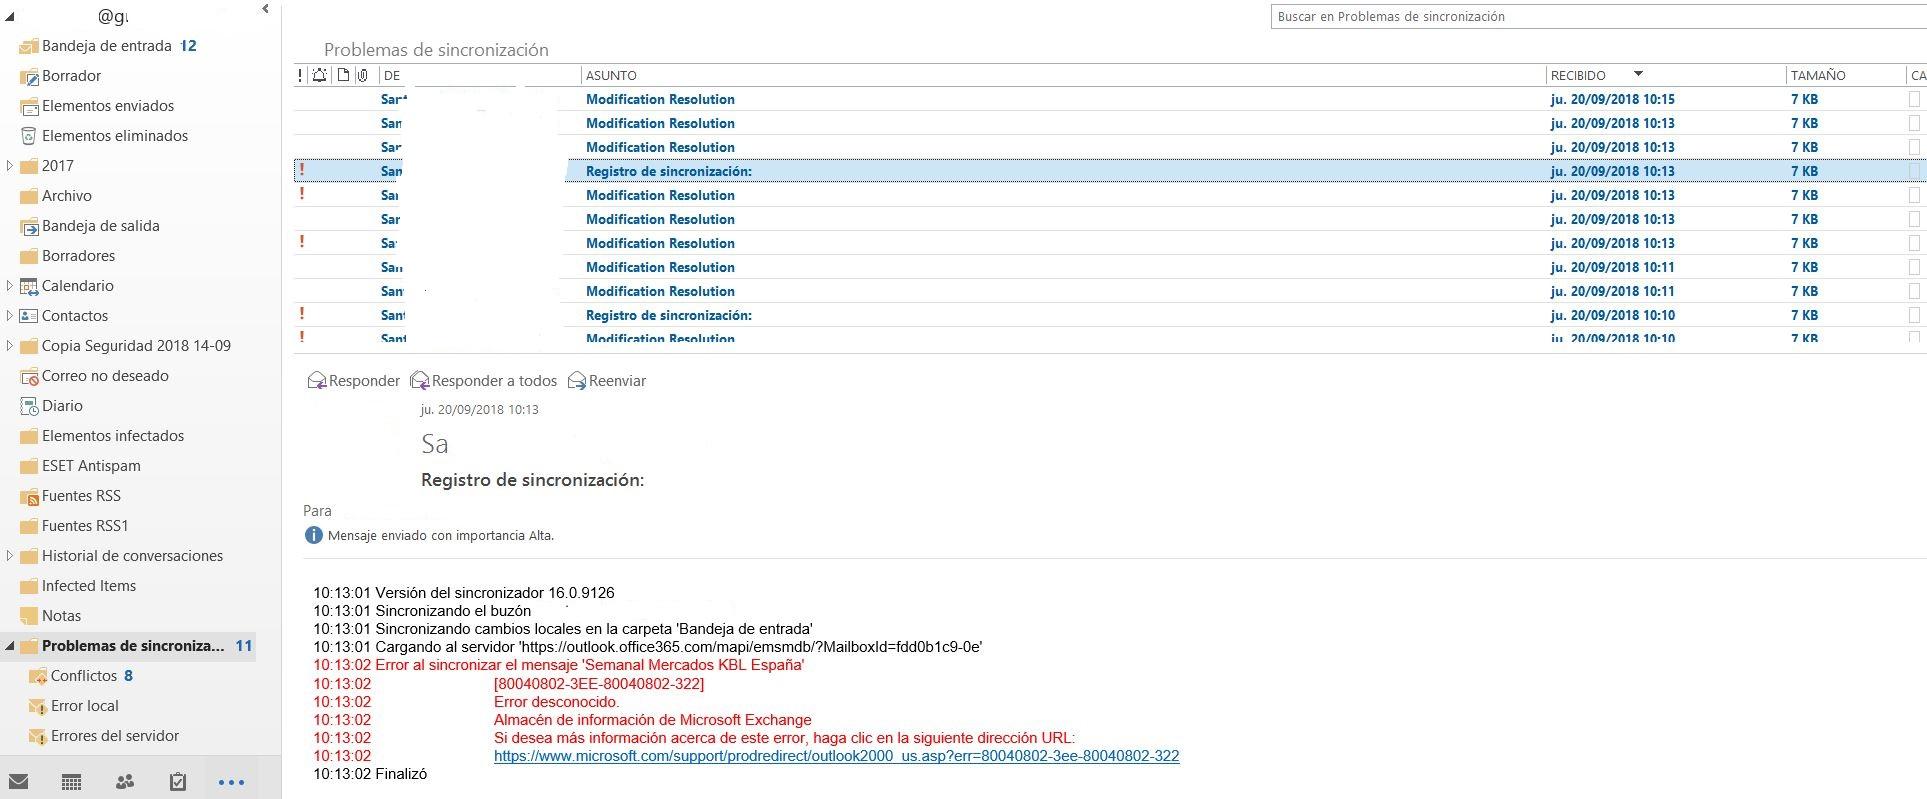Open Fuentes RSS feed folder icon
Image resolution: width=1927 pixels, height=799 pixels.
pyautogui.click(x=29, y=496)
